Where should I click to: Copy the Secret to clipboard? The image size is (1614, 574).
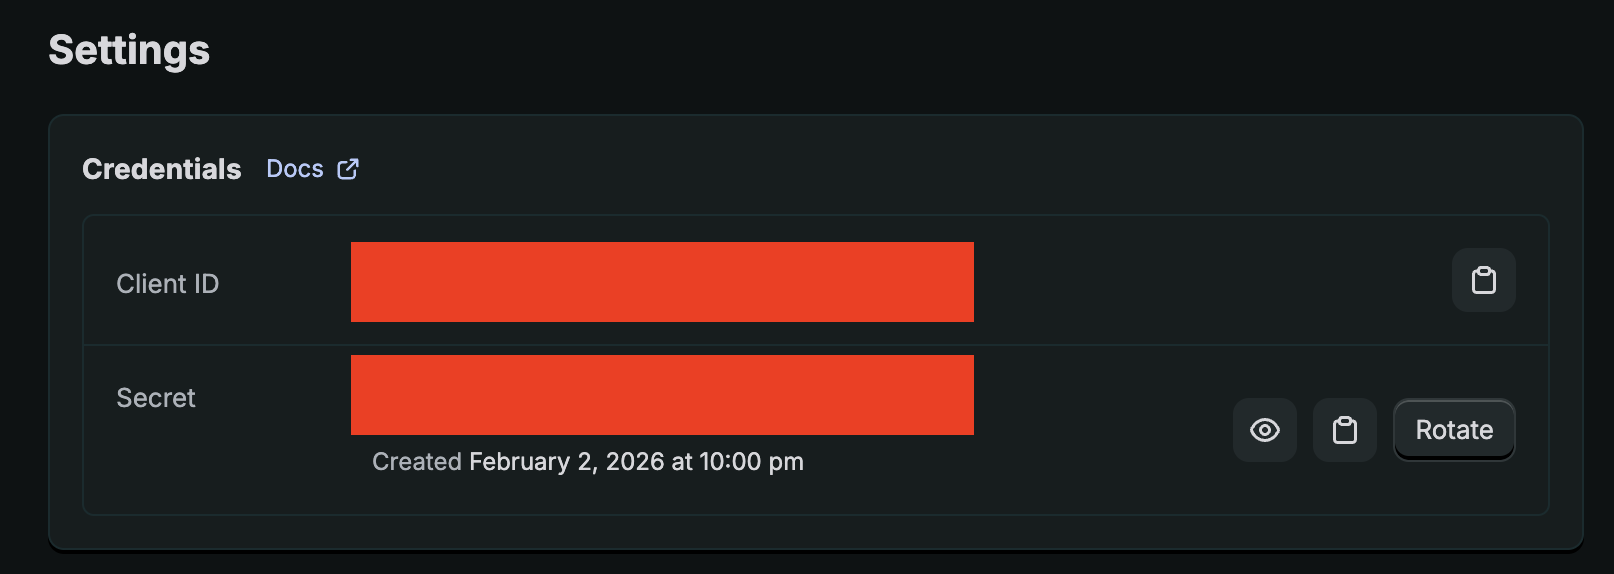[x=1344, y=430]
